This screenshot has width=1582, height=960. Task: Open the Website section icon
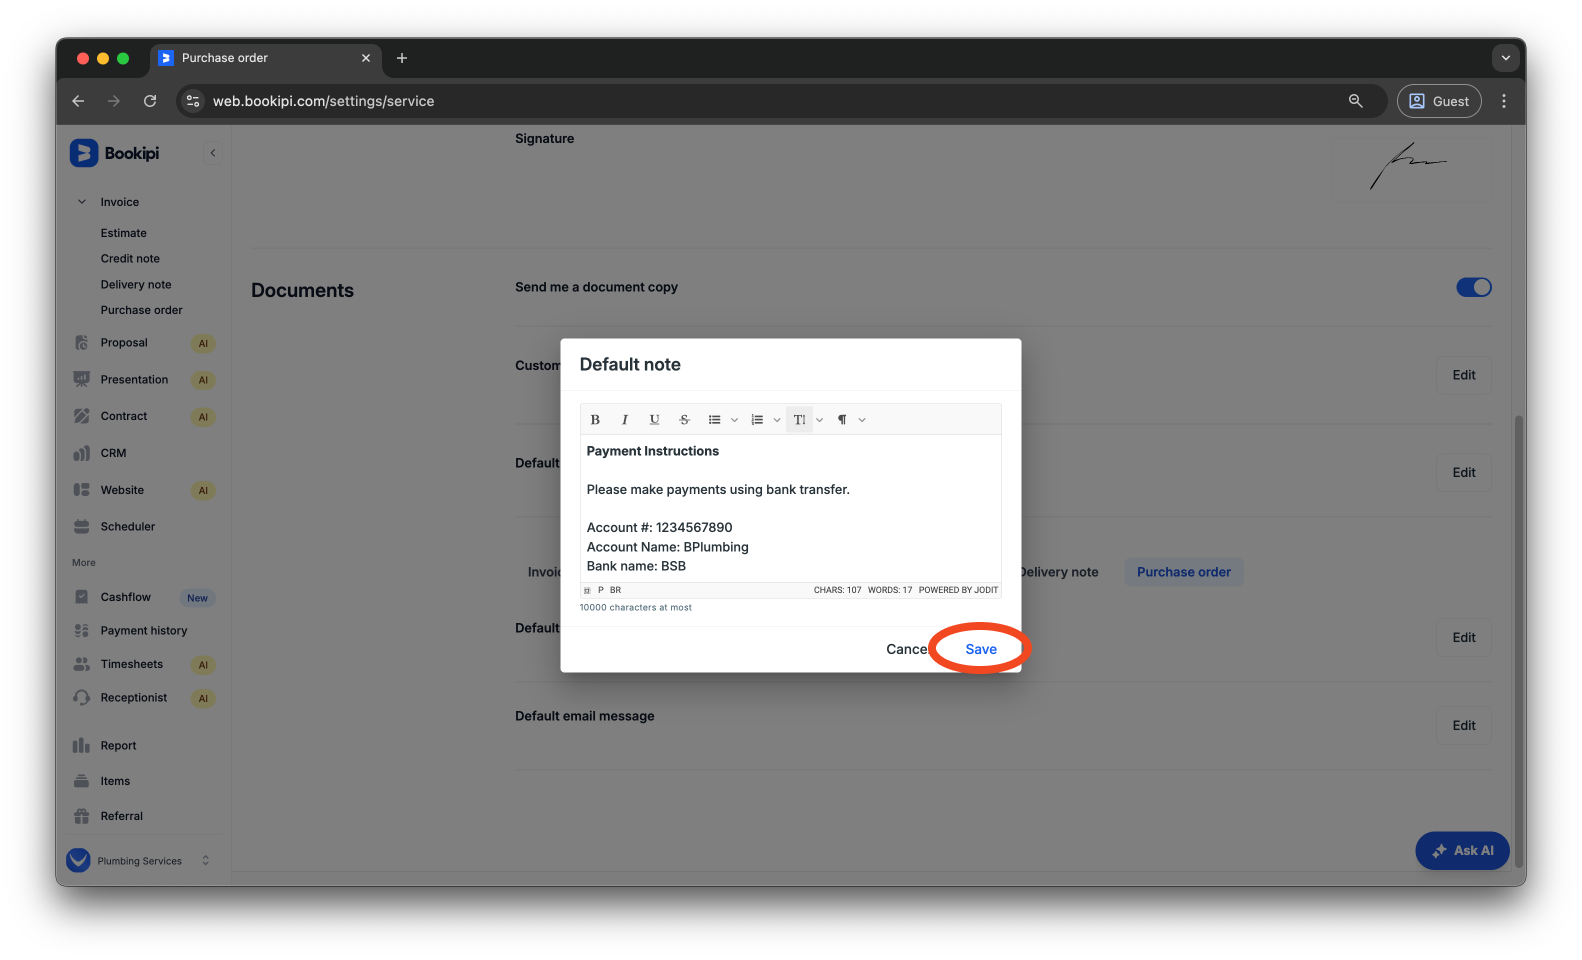(x=82, y=490)
